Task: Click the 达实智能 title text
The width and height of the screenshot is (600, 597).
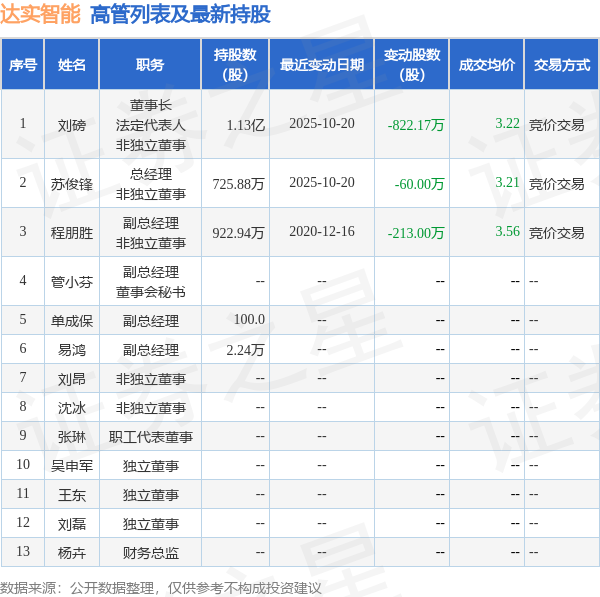Action: tap(41, 14)
